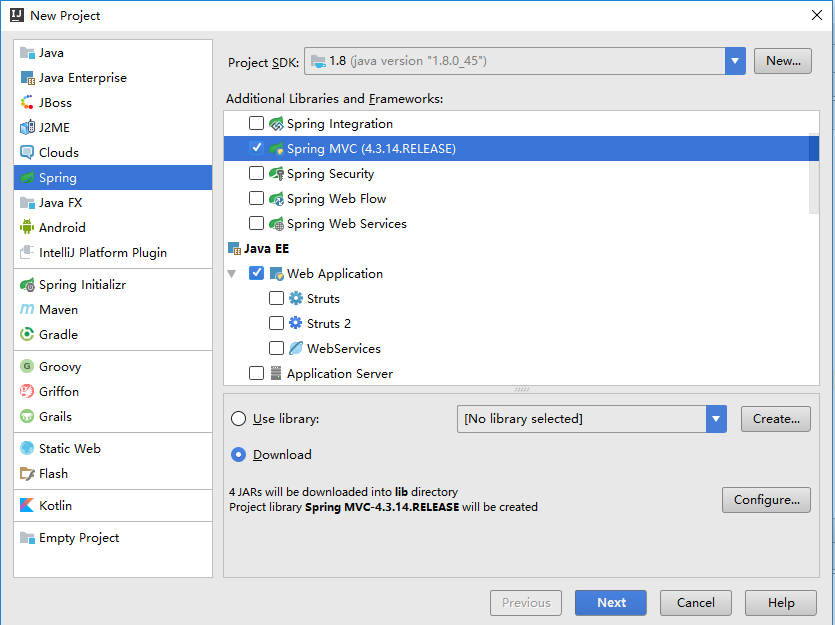
Task: Choose the Java Enterprise project type
Action: point(113,78)
